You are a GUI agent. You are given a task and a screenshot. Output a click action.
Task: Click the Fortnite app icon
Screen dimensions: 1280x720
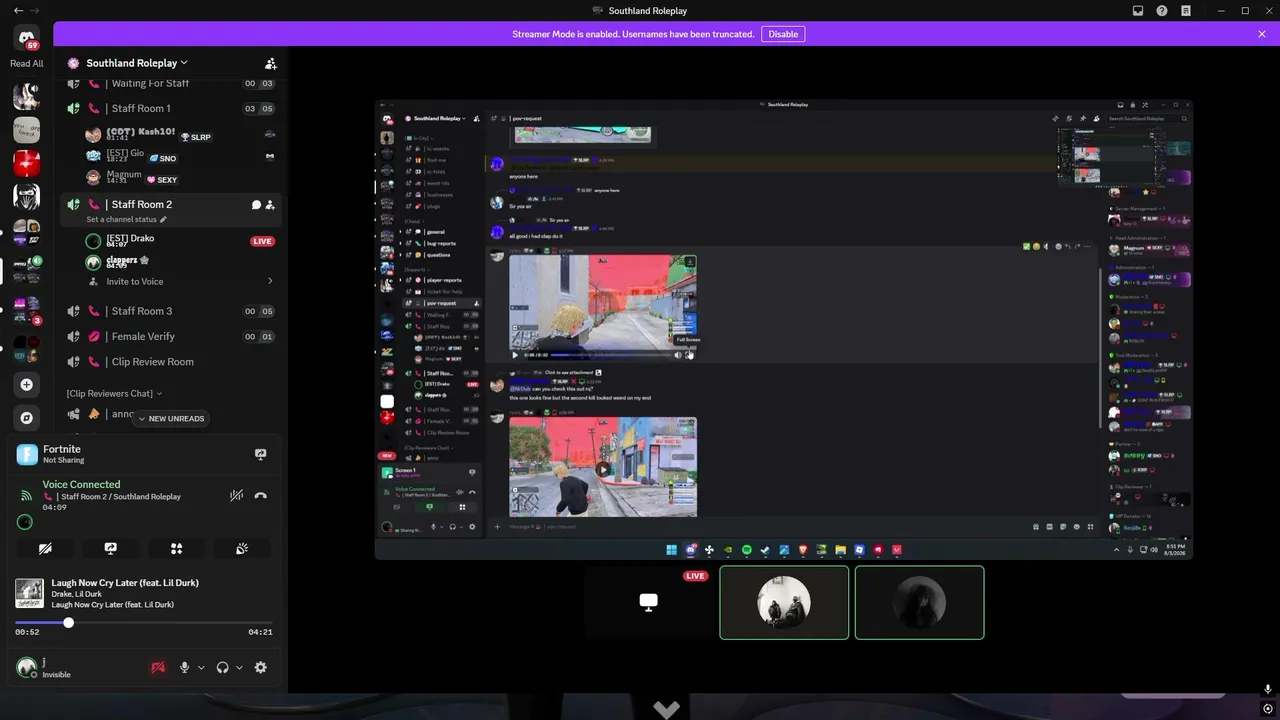[x=27, y=454]
